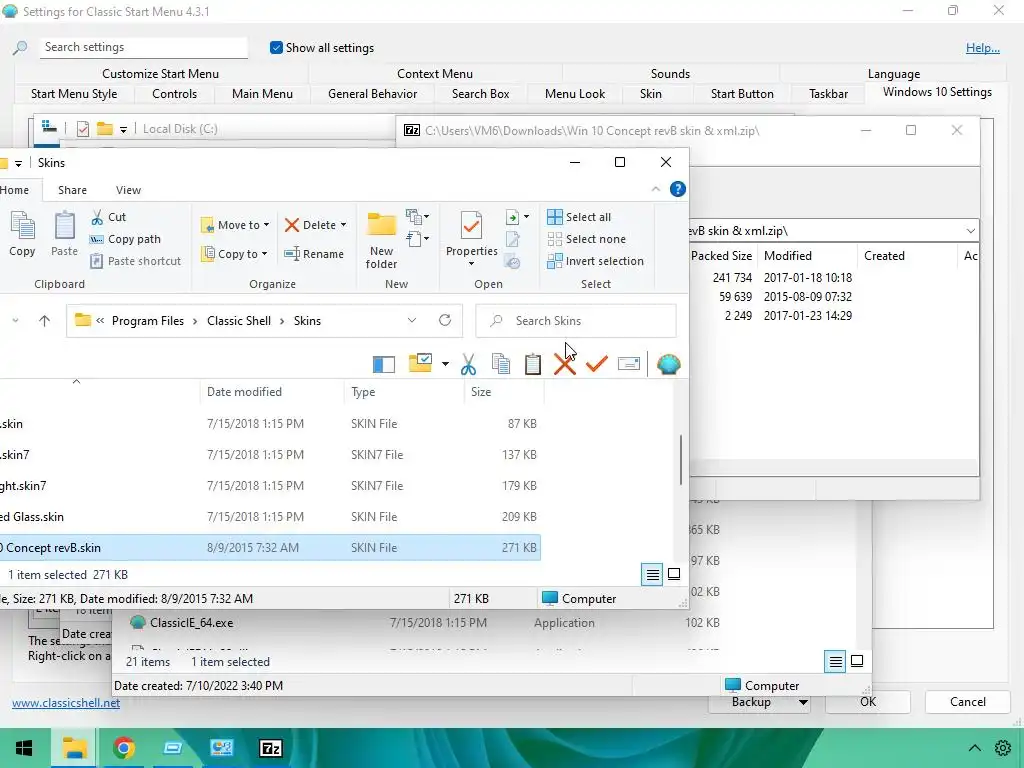Image resolution: width=1024 pixels, height=768 pixels.
Task: Click the Skins file list scrollbar
Action: (680, 460)
